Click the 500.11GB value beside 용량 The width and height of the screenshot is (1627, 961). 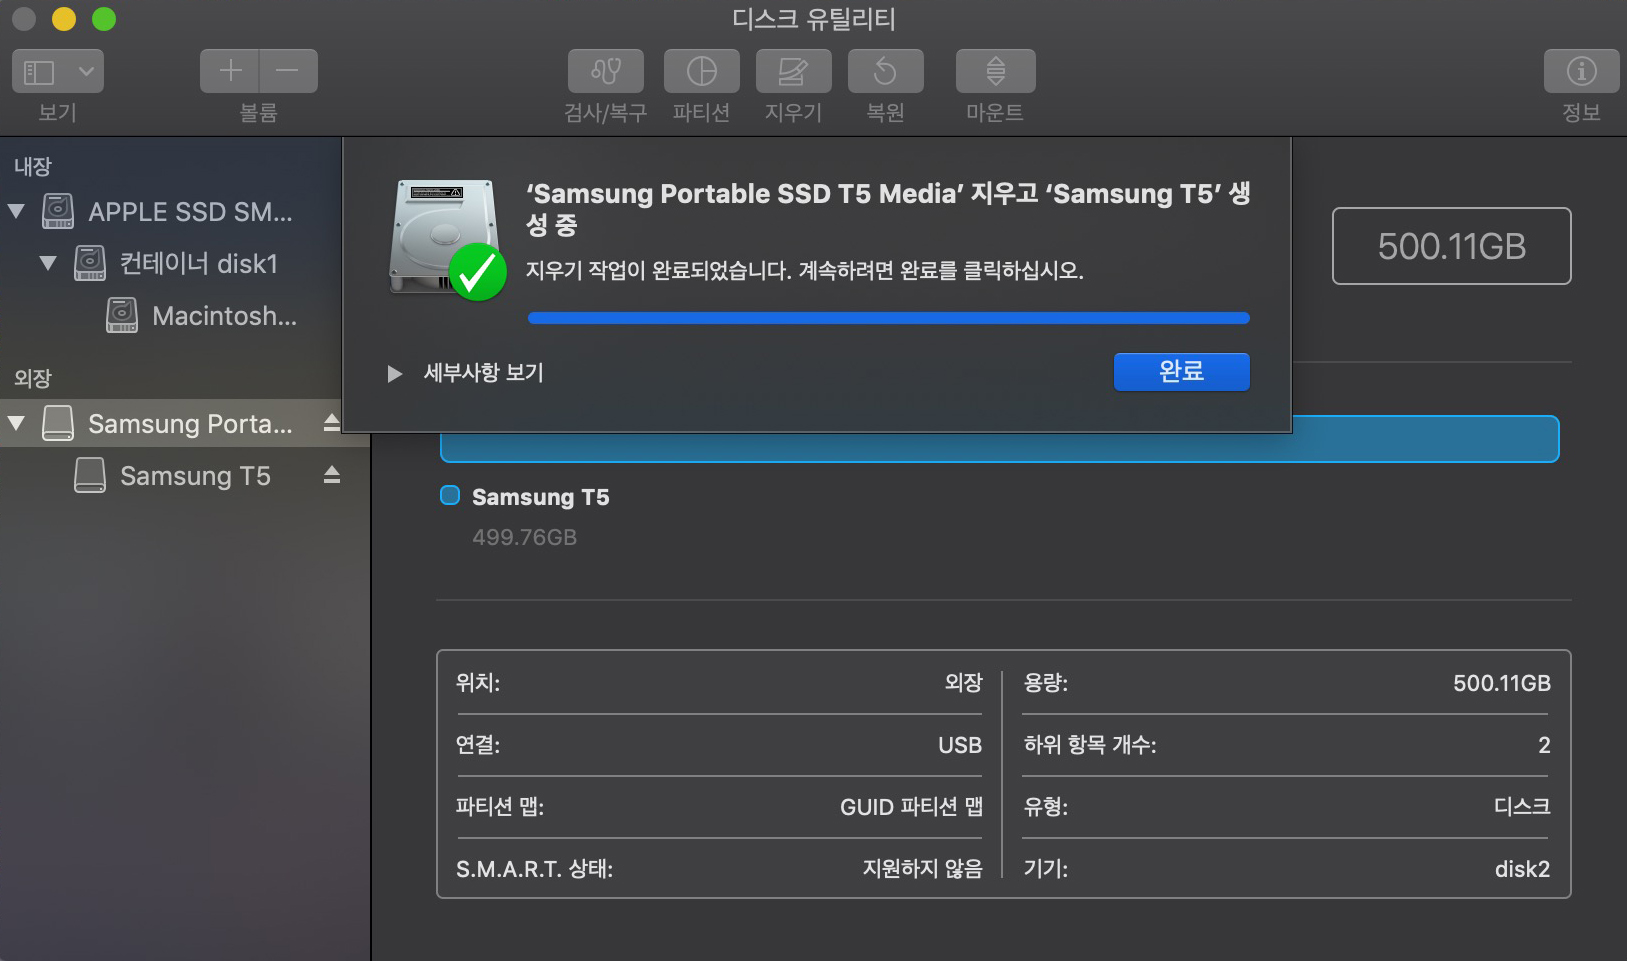pyautogui.click(x=1501, y=683)
